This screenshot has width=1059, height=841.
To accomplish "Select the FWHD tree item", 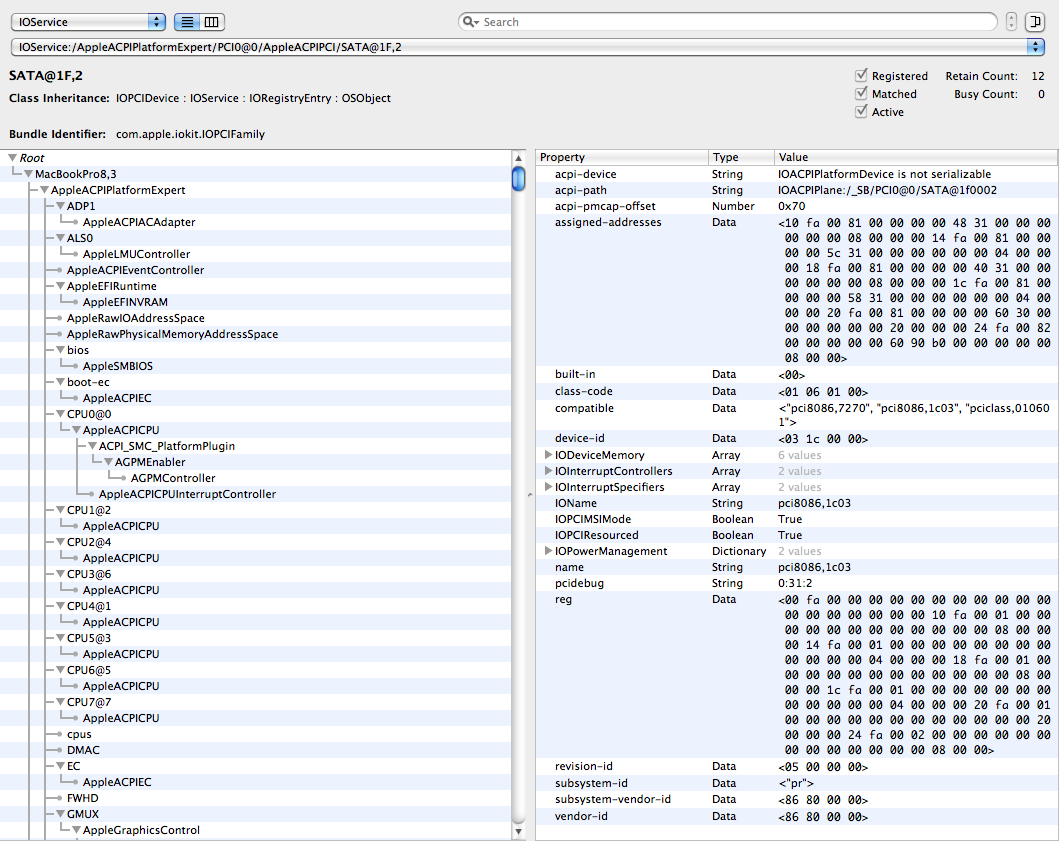I will point(82,798).
